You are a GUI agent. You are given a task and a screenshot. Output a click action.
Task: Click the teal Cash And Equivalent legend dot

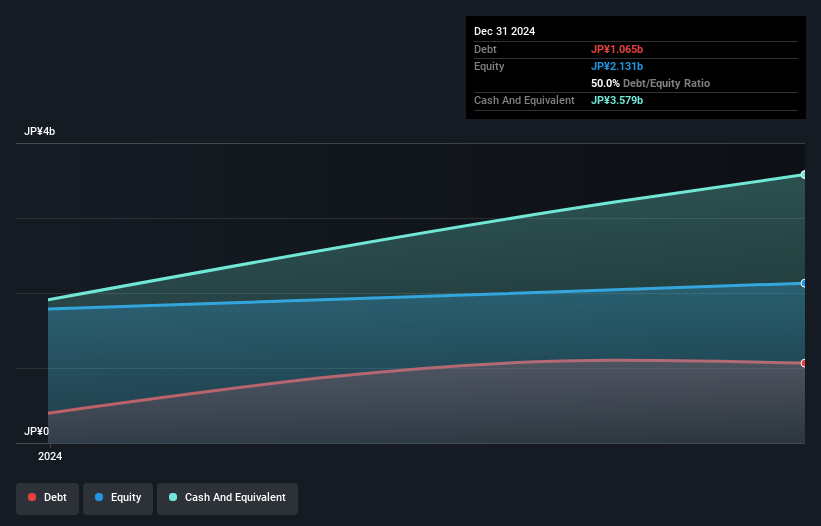pos(173,497)
